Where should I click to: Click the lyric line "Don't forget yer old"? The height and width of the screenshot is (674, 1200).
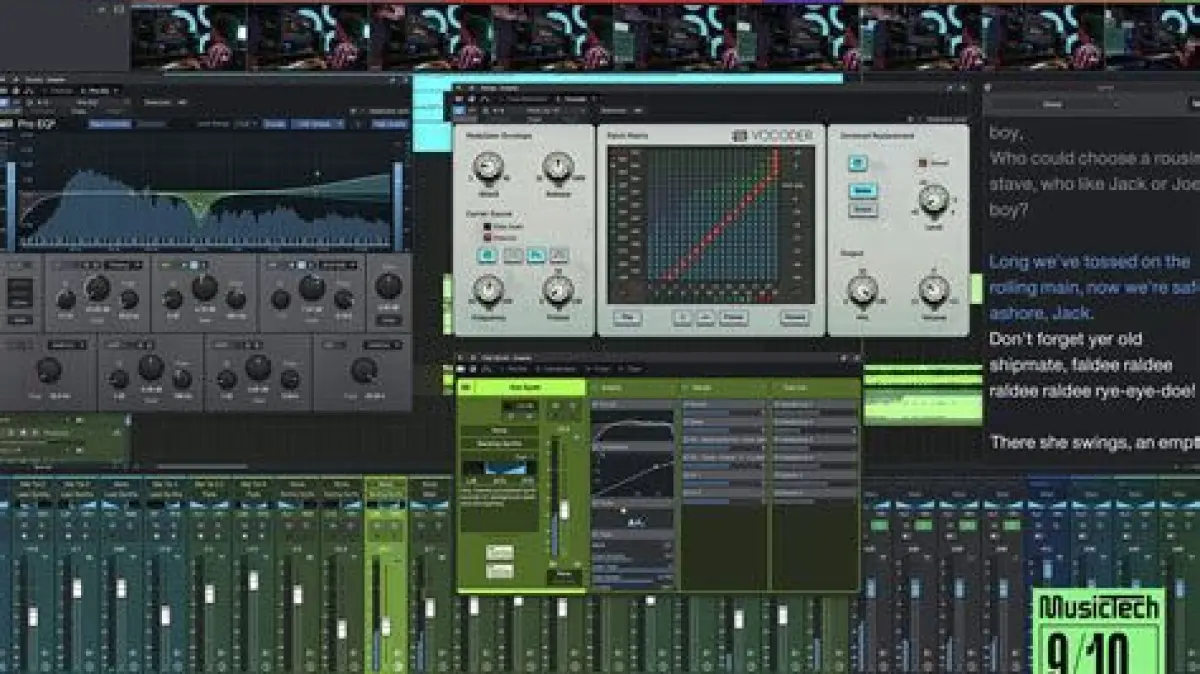click(1065, 339)
